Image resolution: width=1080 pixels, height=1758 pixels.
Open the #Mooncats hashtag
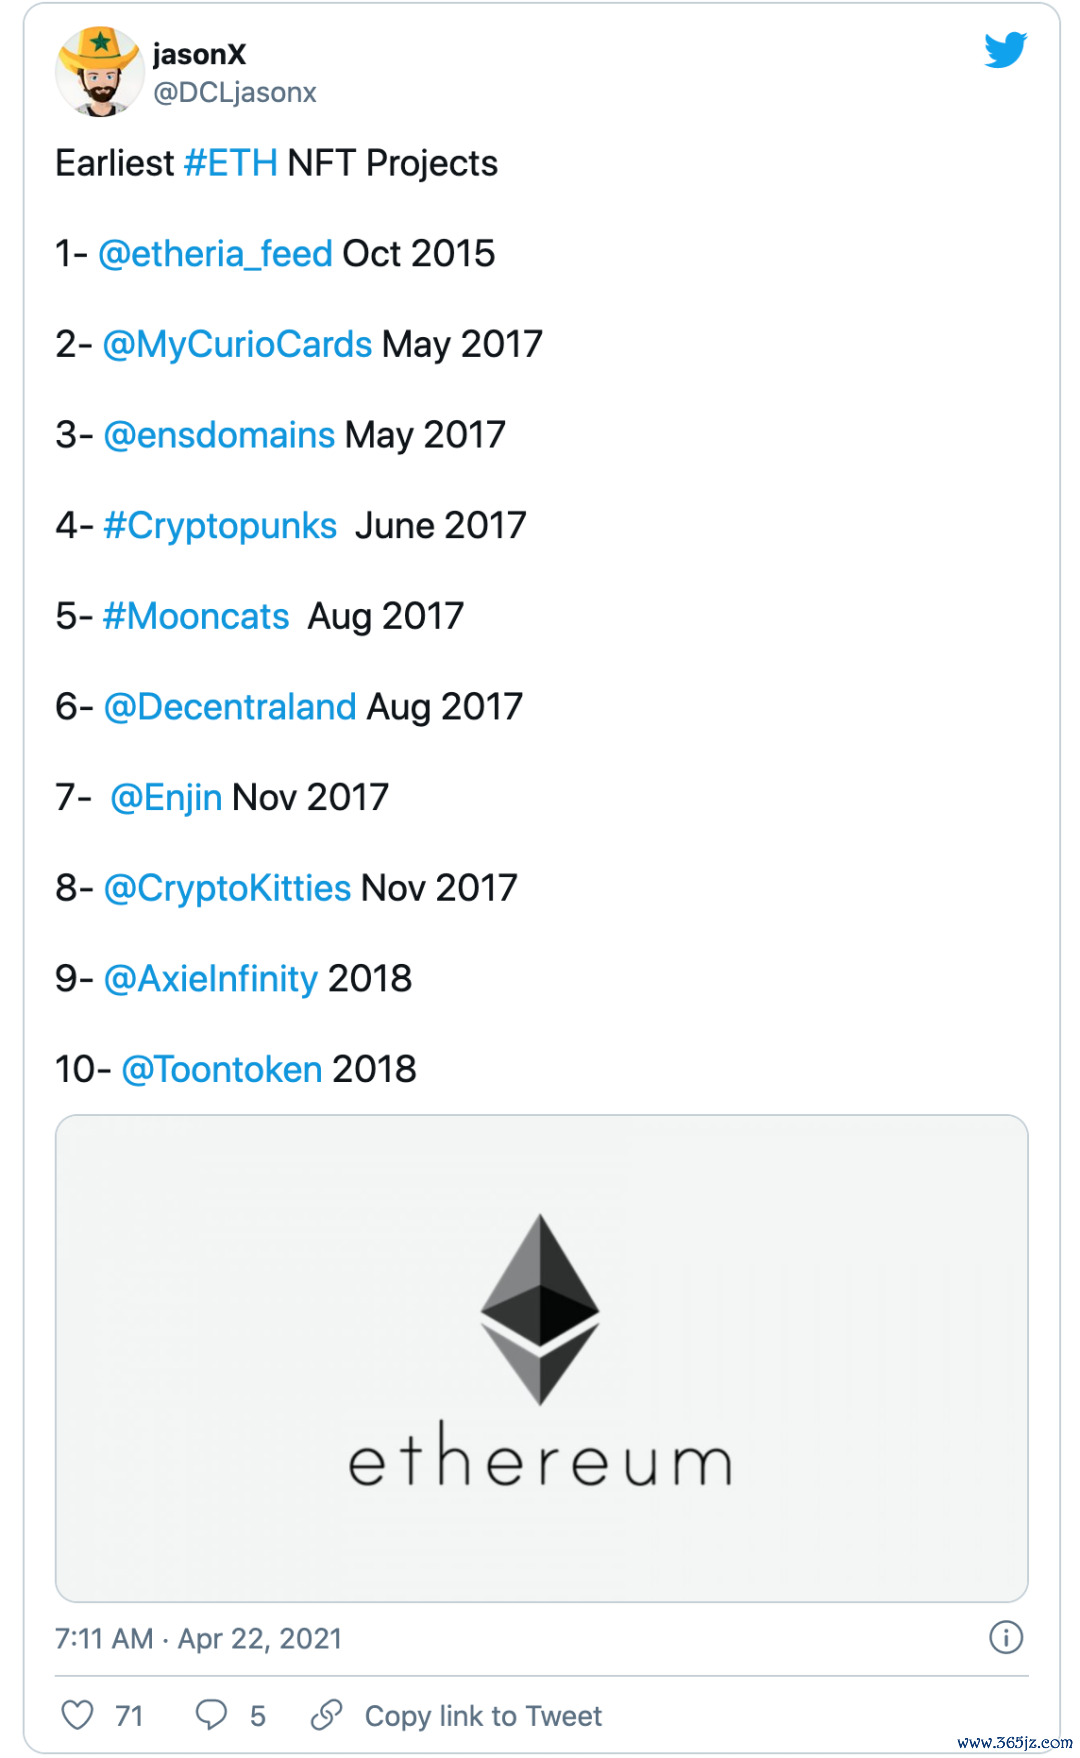196,615
